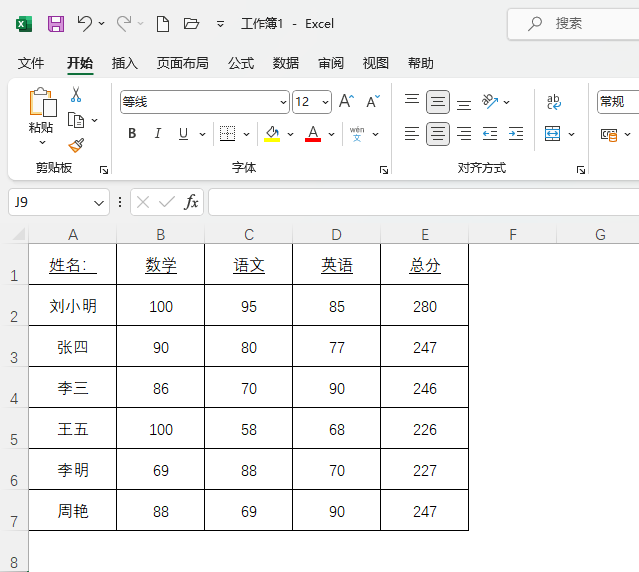Open the 文件 menu
The height and width of the screenshot is (572, 639).
(31, 63)
